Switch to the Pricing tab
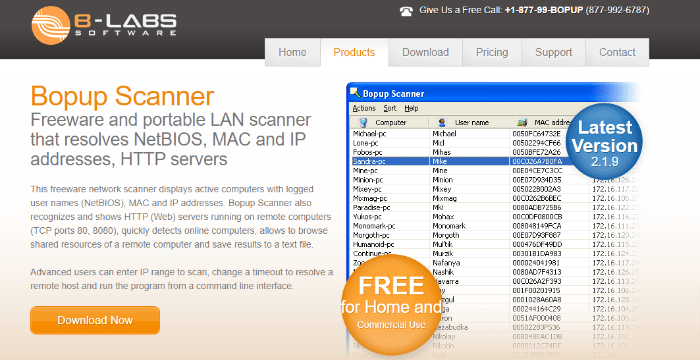The height and width of the screenshot is (360, 700). [x=492, y=52]
